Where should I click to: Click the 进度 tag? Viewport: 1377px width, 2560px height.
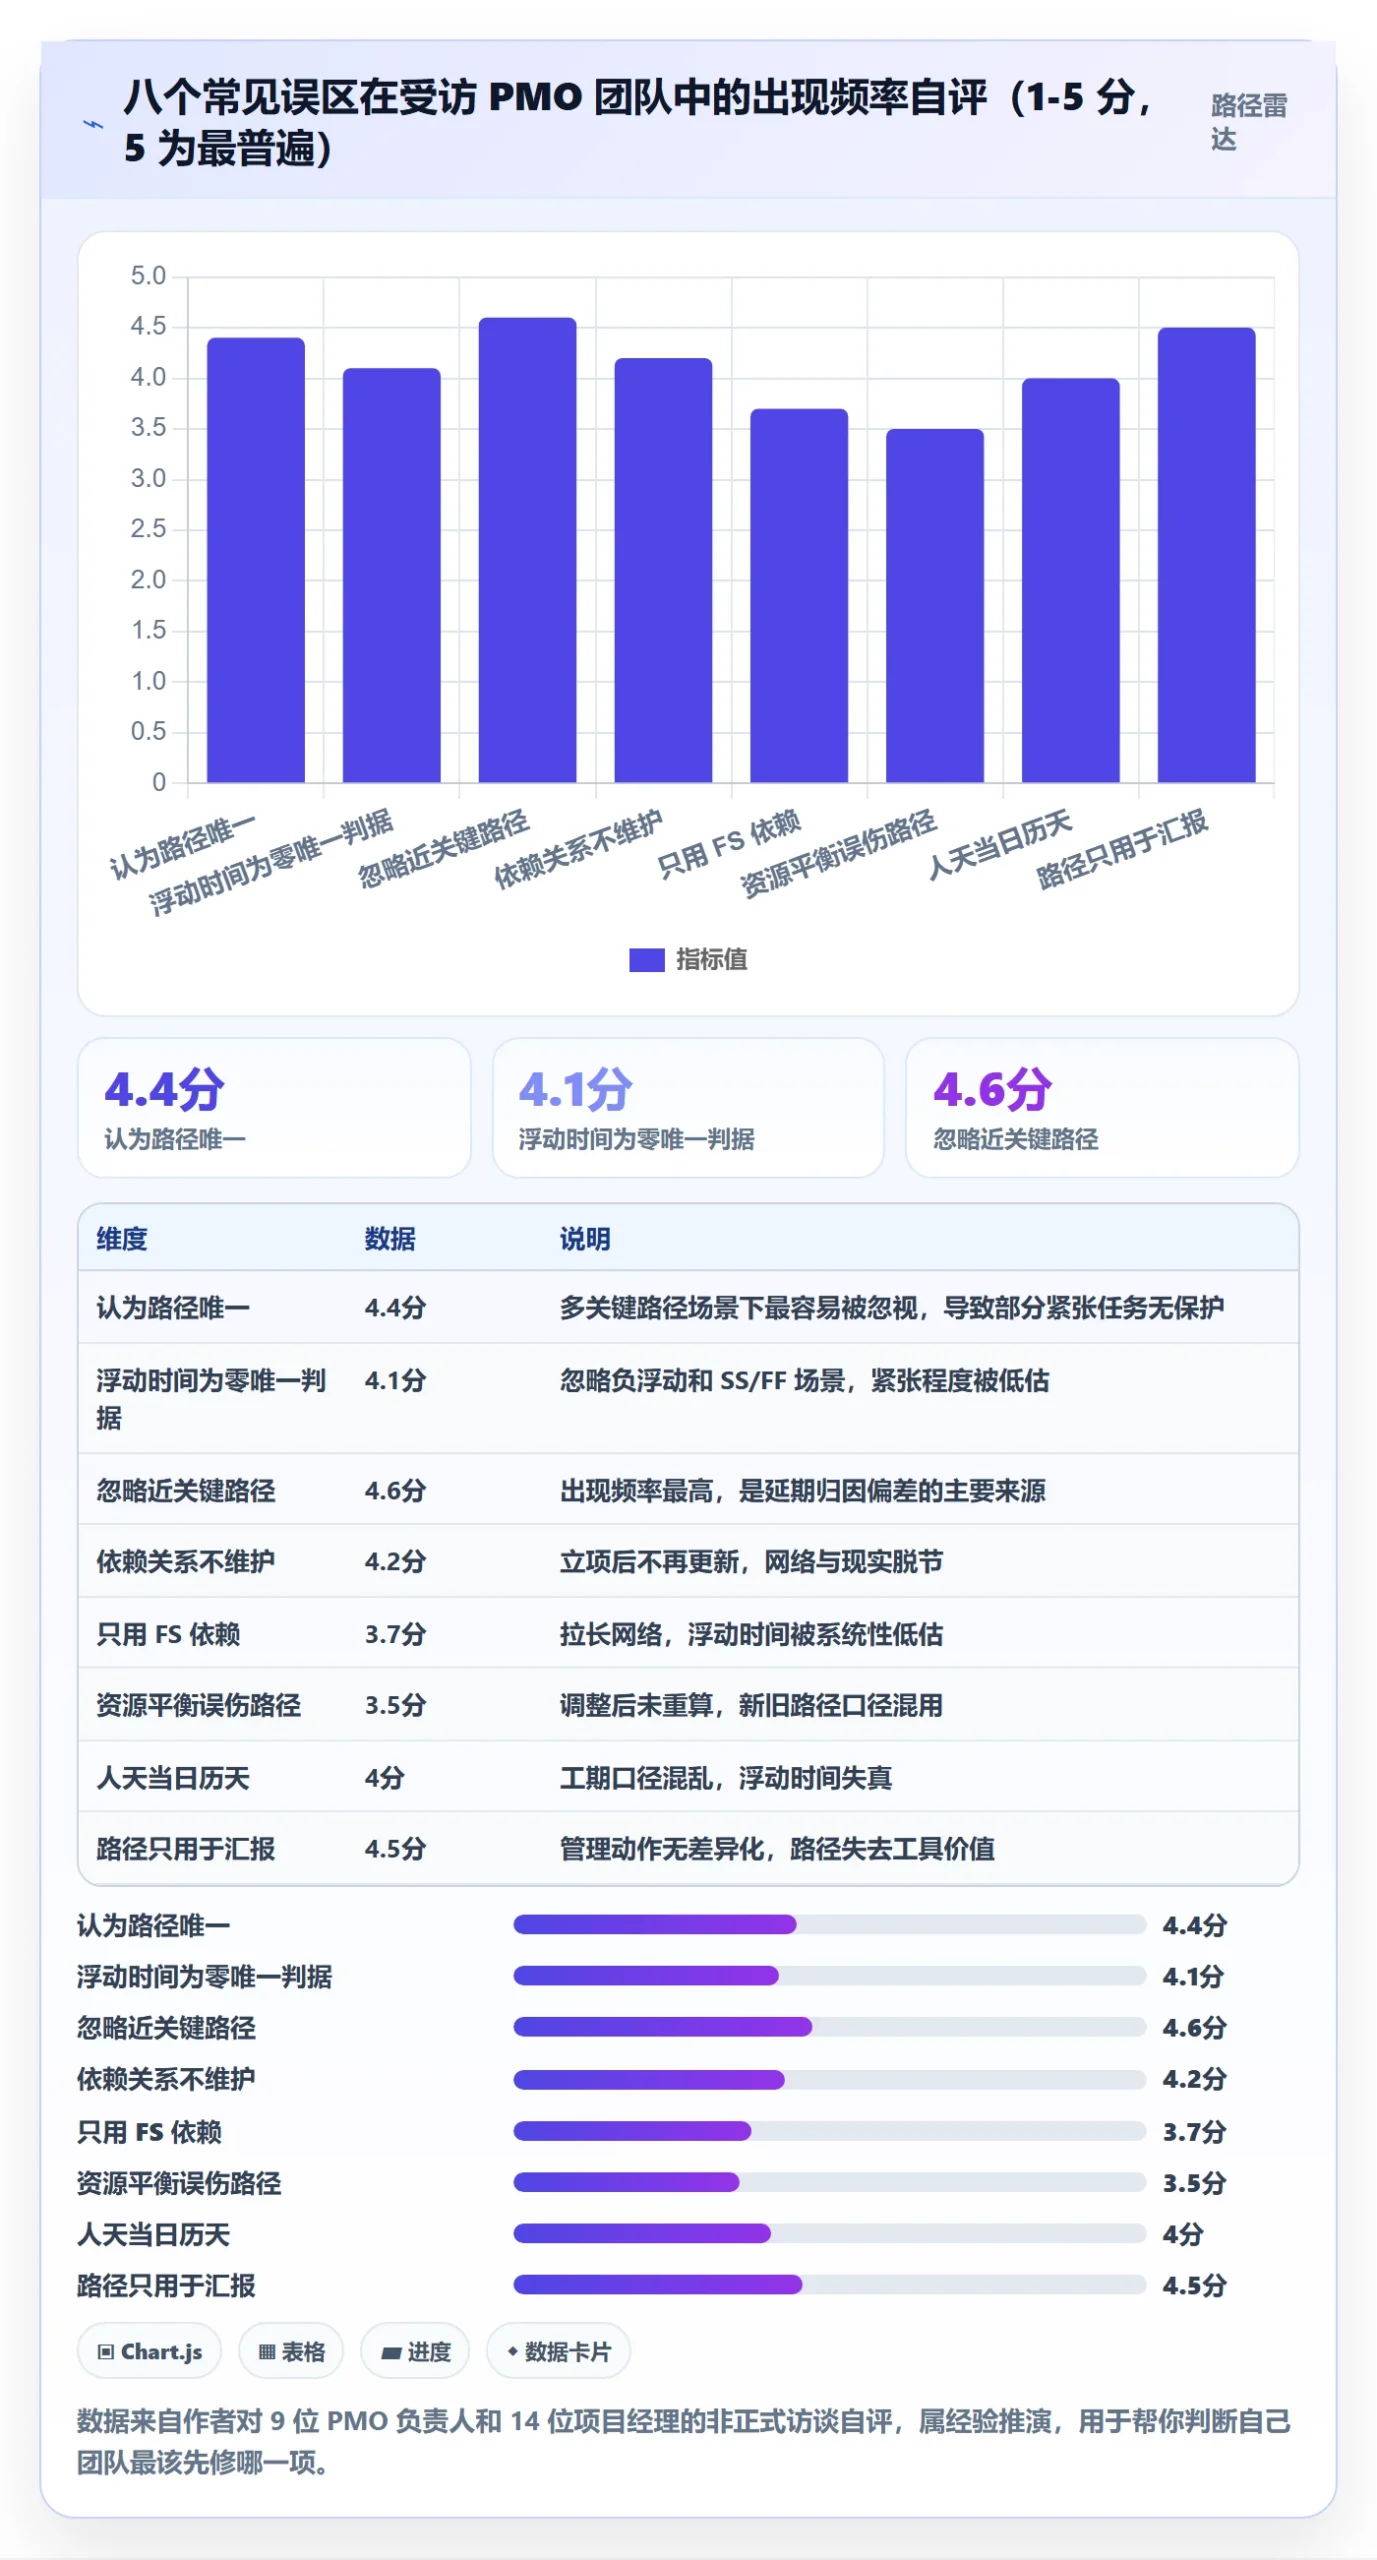[x=415, y=2352]
